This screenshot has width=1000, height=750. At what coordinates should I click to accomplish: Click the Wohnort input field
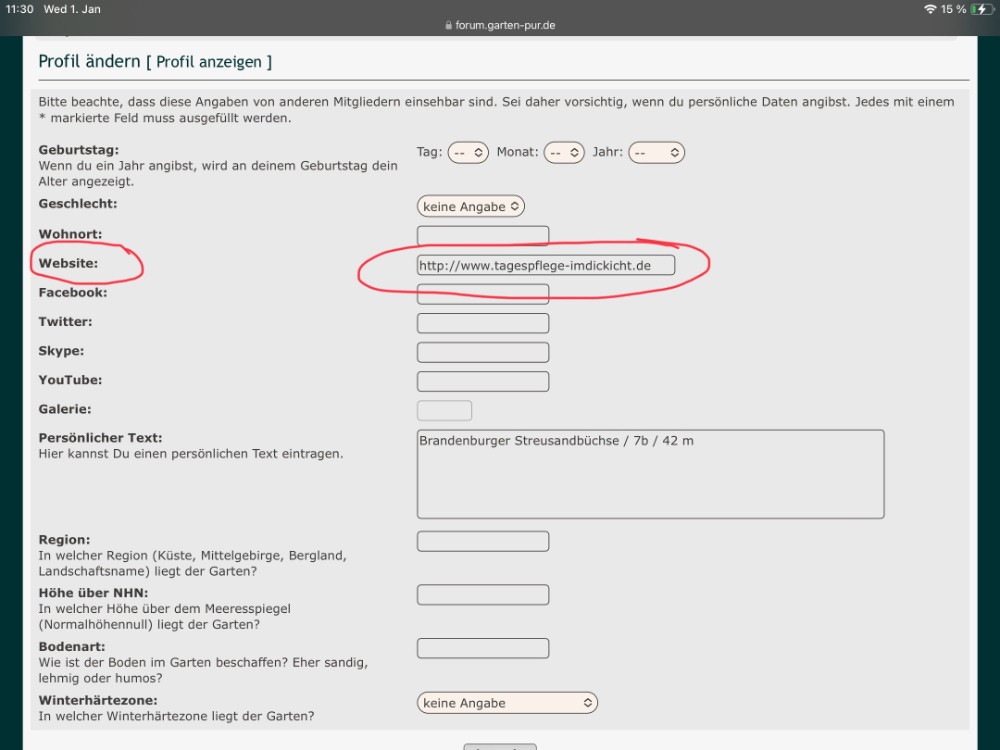[x=483, y=235]
